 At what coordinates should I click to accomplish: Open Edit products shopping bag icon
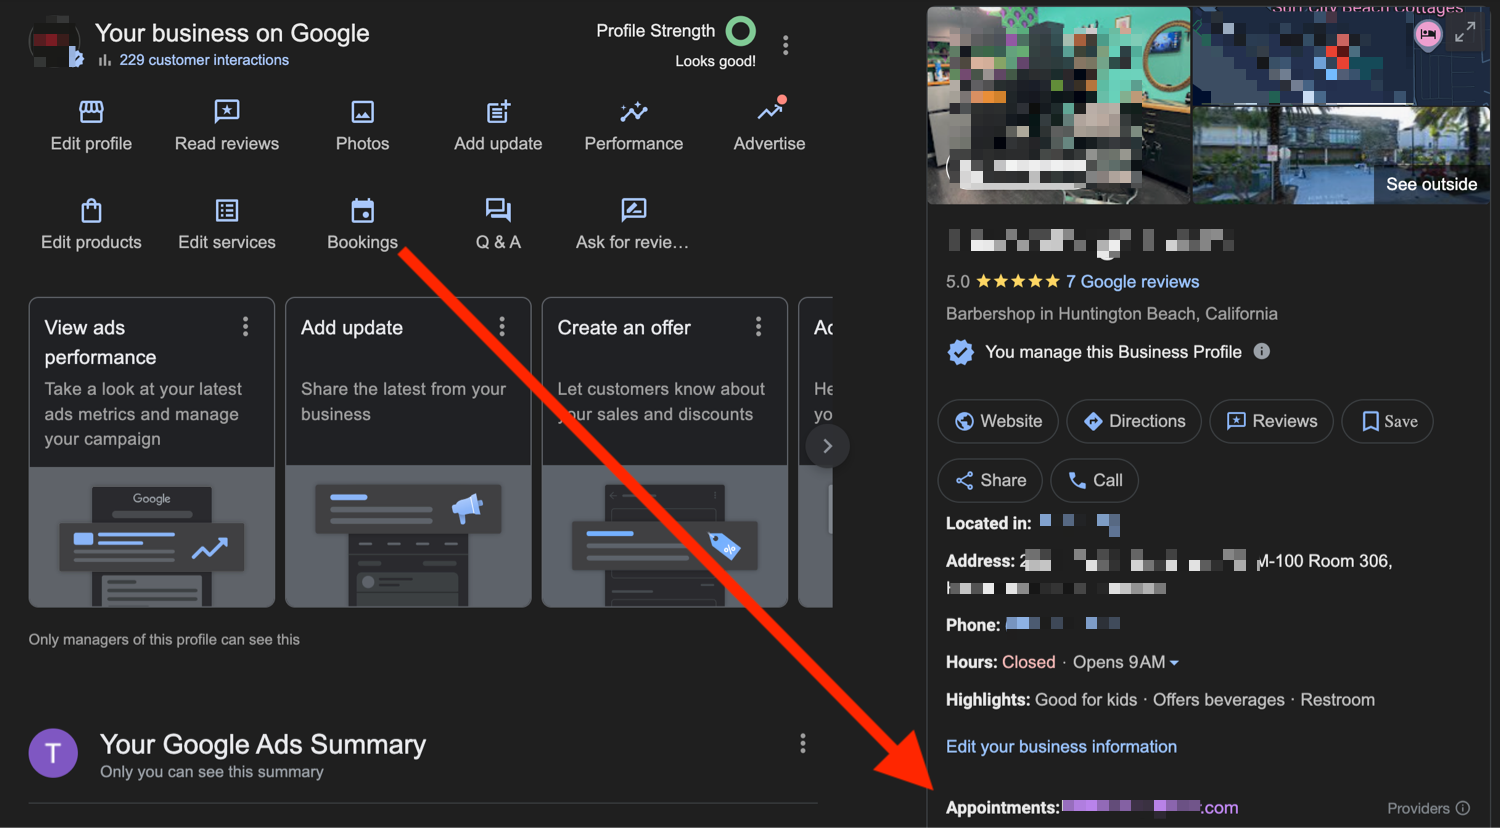91,211
